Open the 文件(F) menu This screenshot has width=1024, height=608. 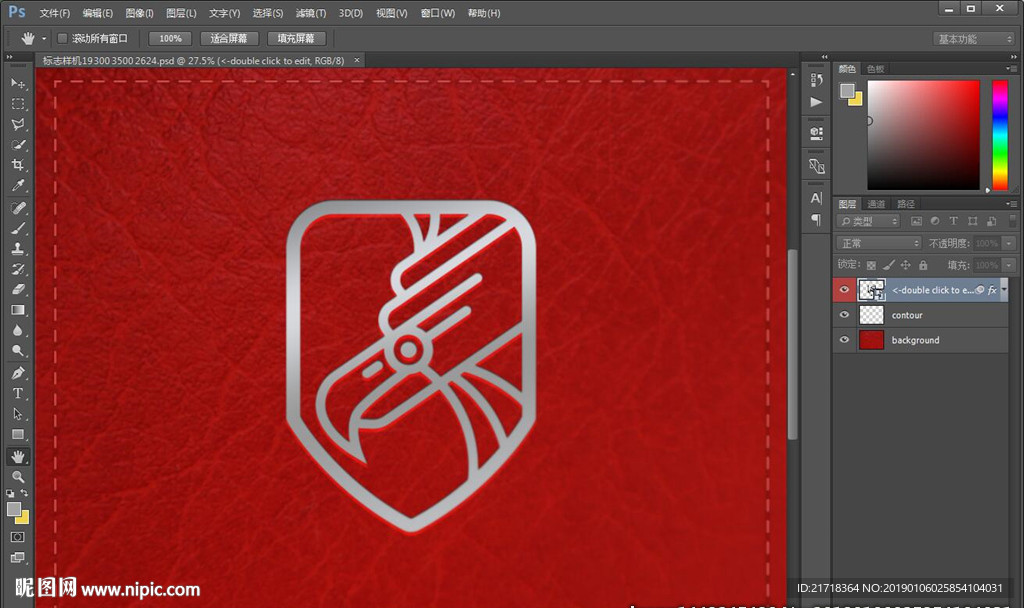tap(55, 13)
